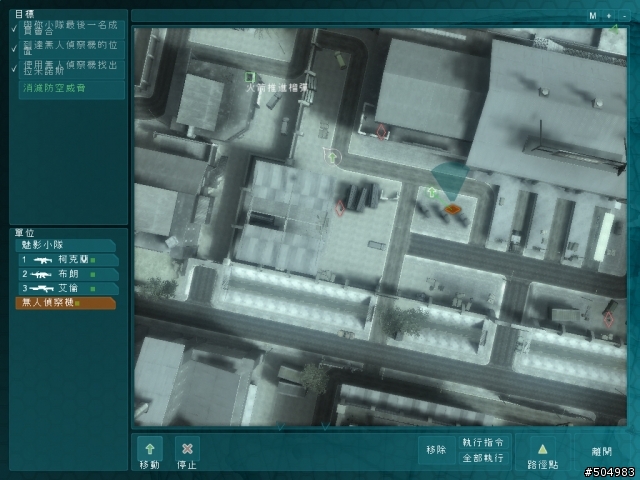Click red enemy diamond beside upper warehouse
Viewport: 640px width, 480px height.
coord(381,132)
